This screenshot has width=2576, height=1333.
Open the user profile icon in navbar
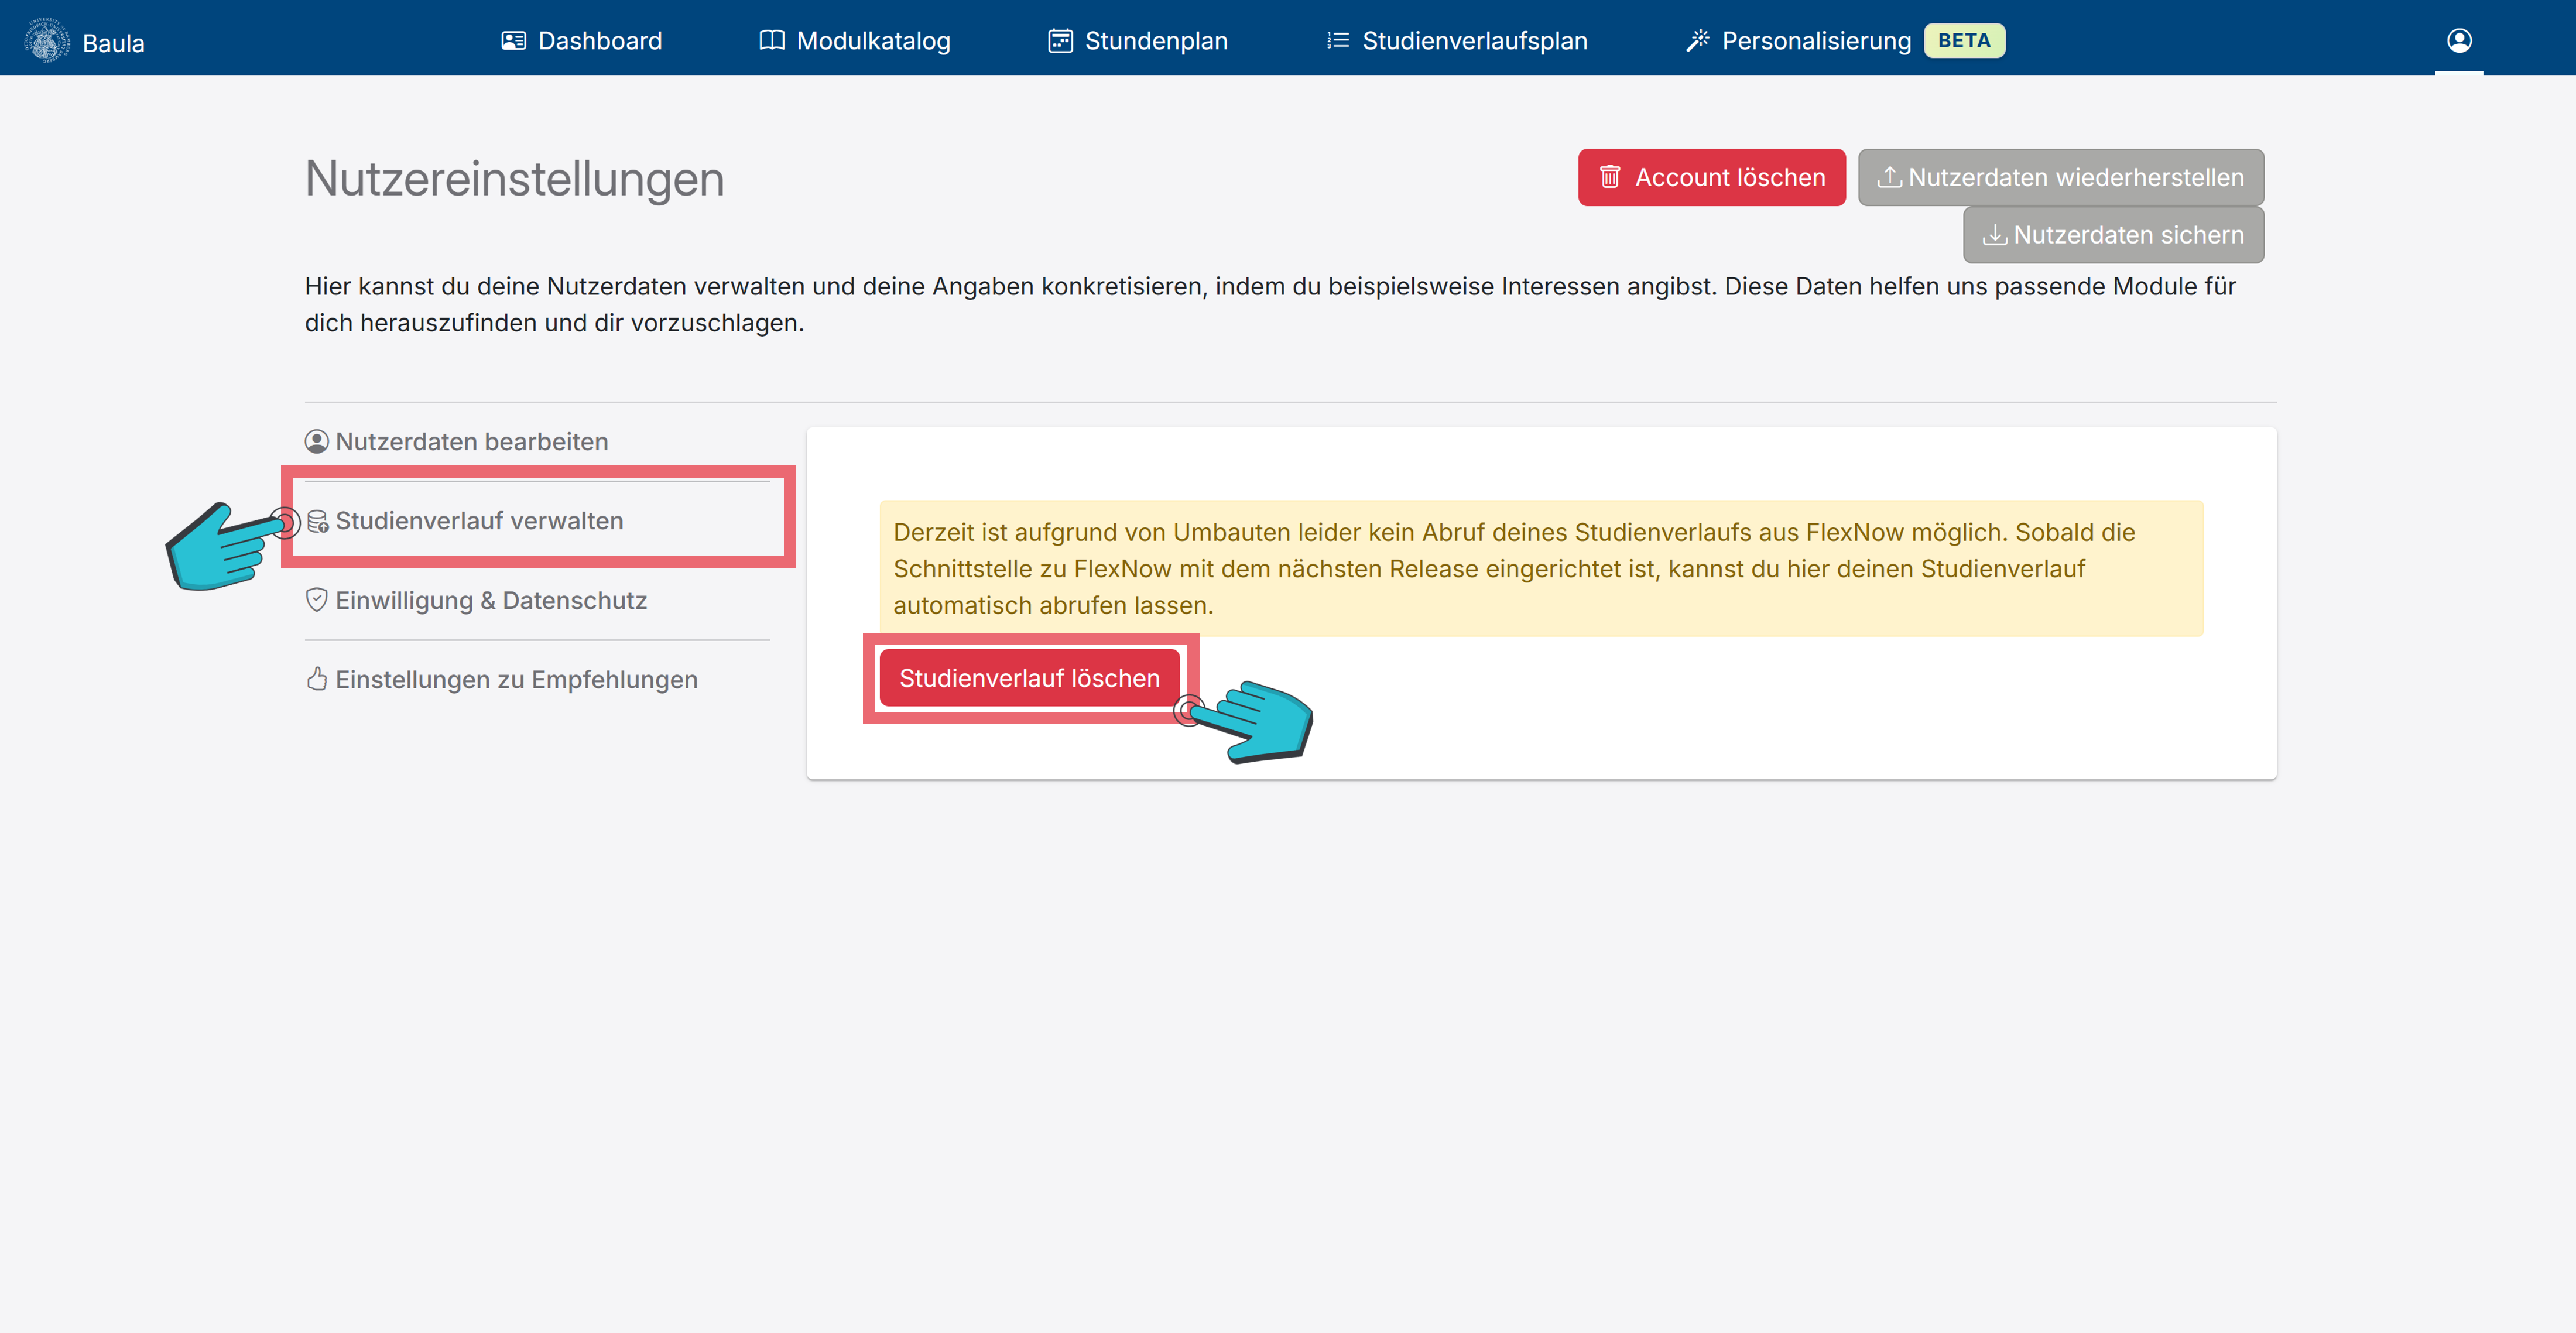(2459, 40)
